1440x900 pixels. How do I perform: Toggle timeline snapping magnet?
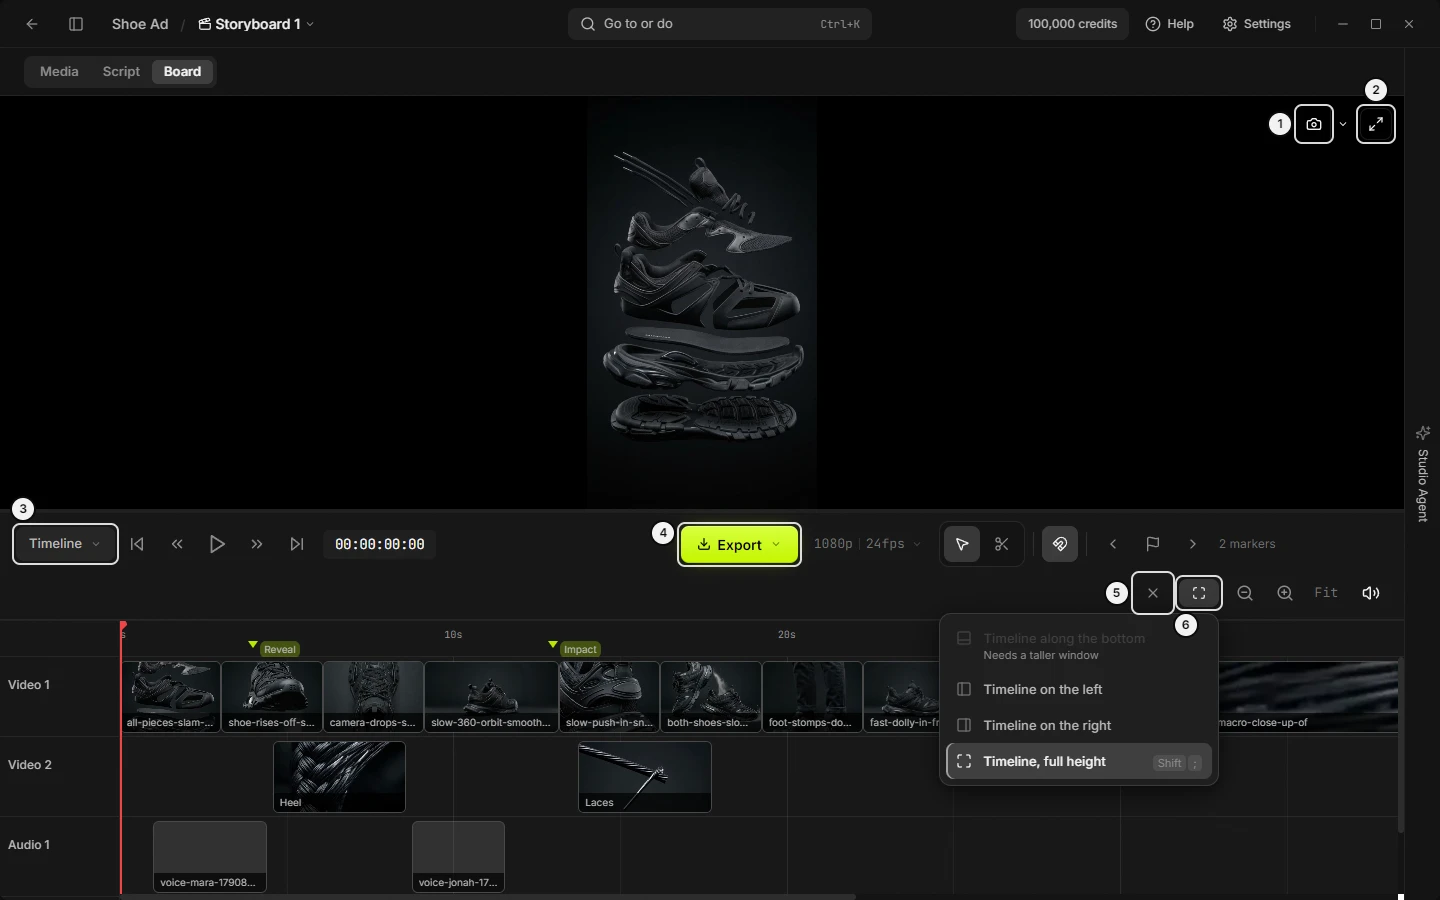[x=1060, y=544]
